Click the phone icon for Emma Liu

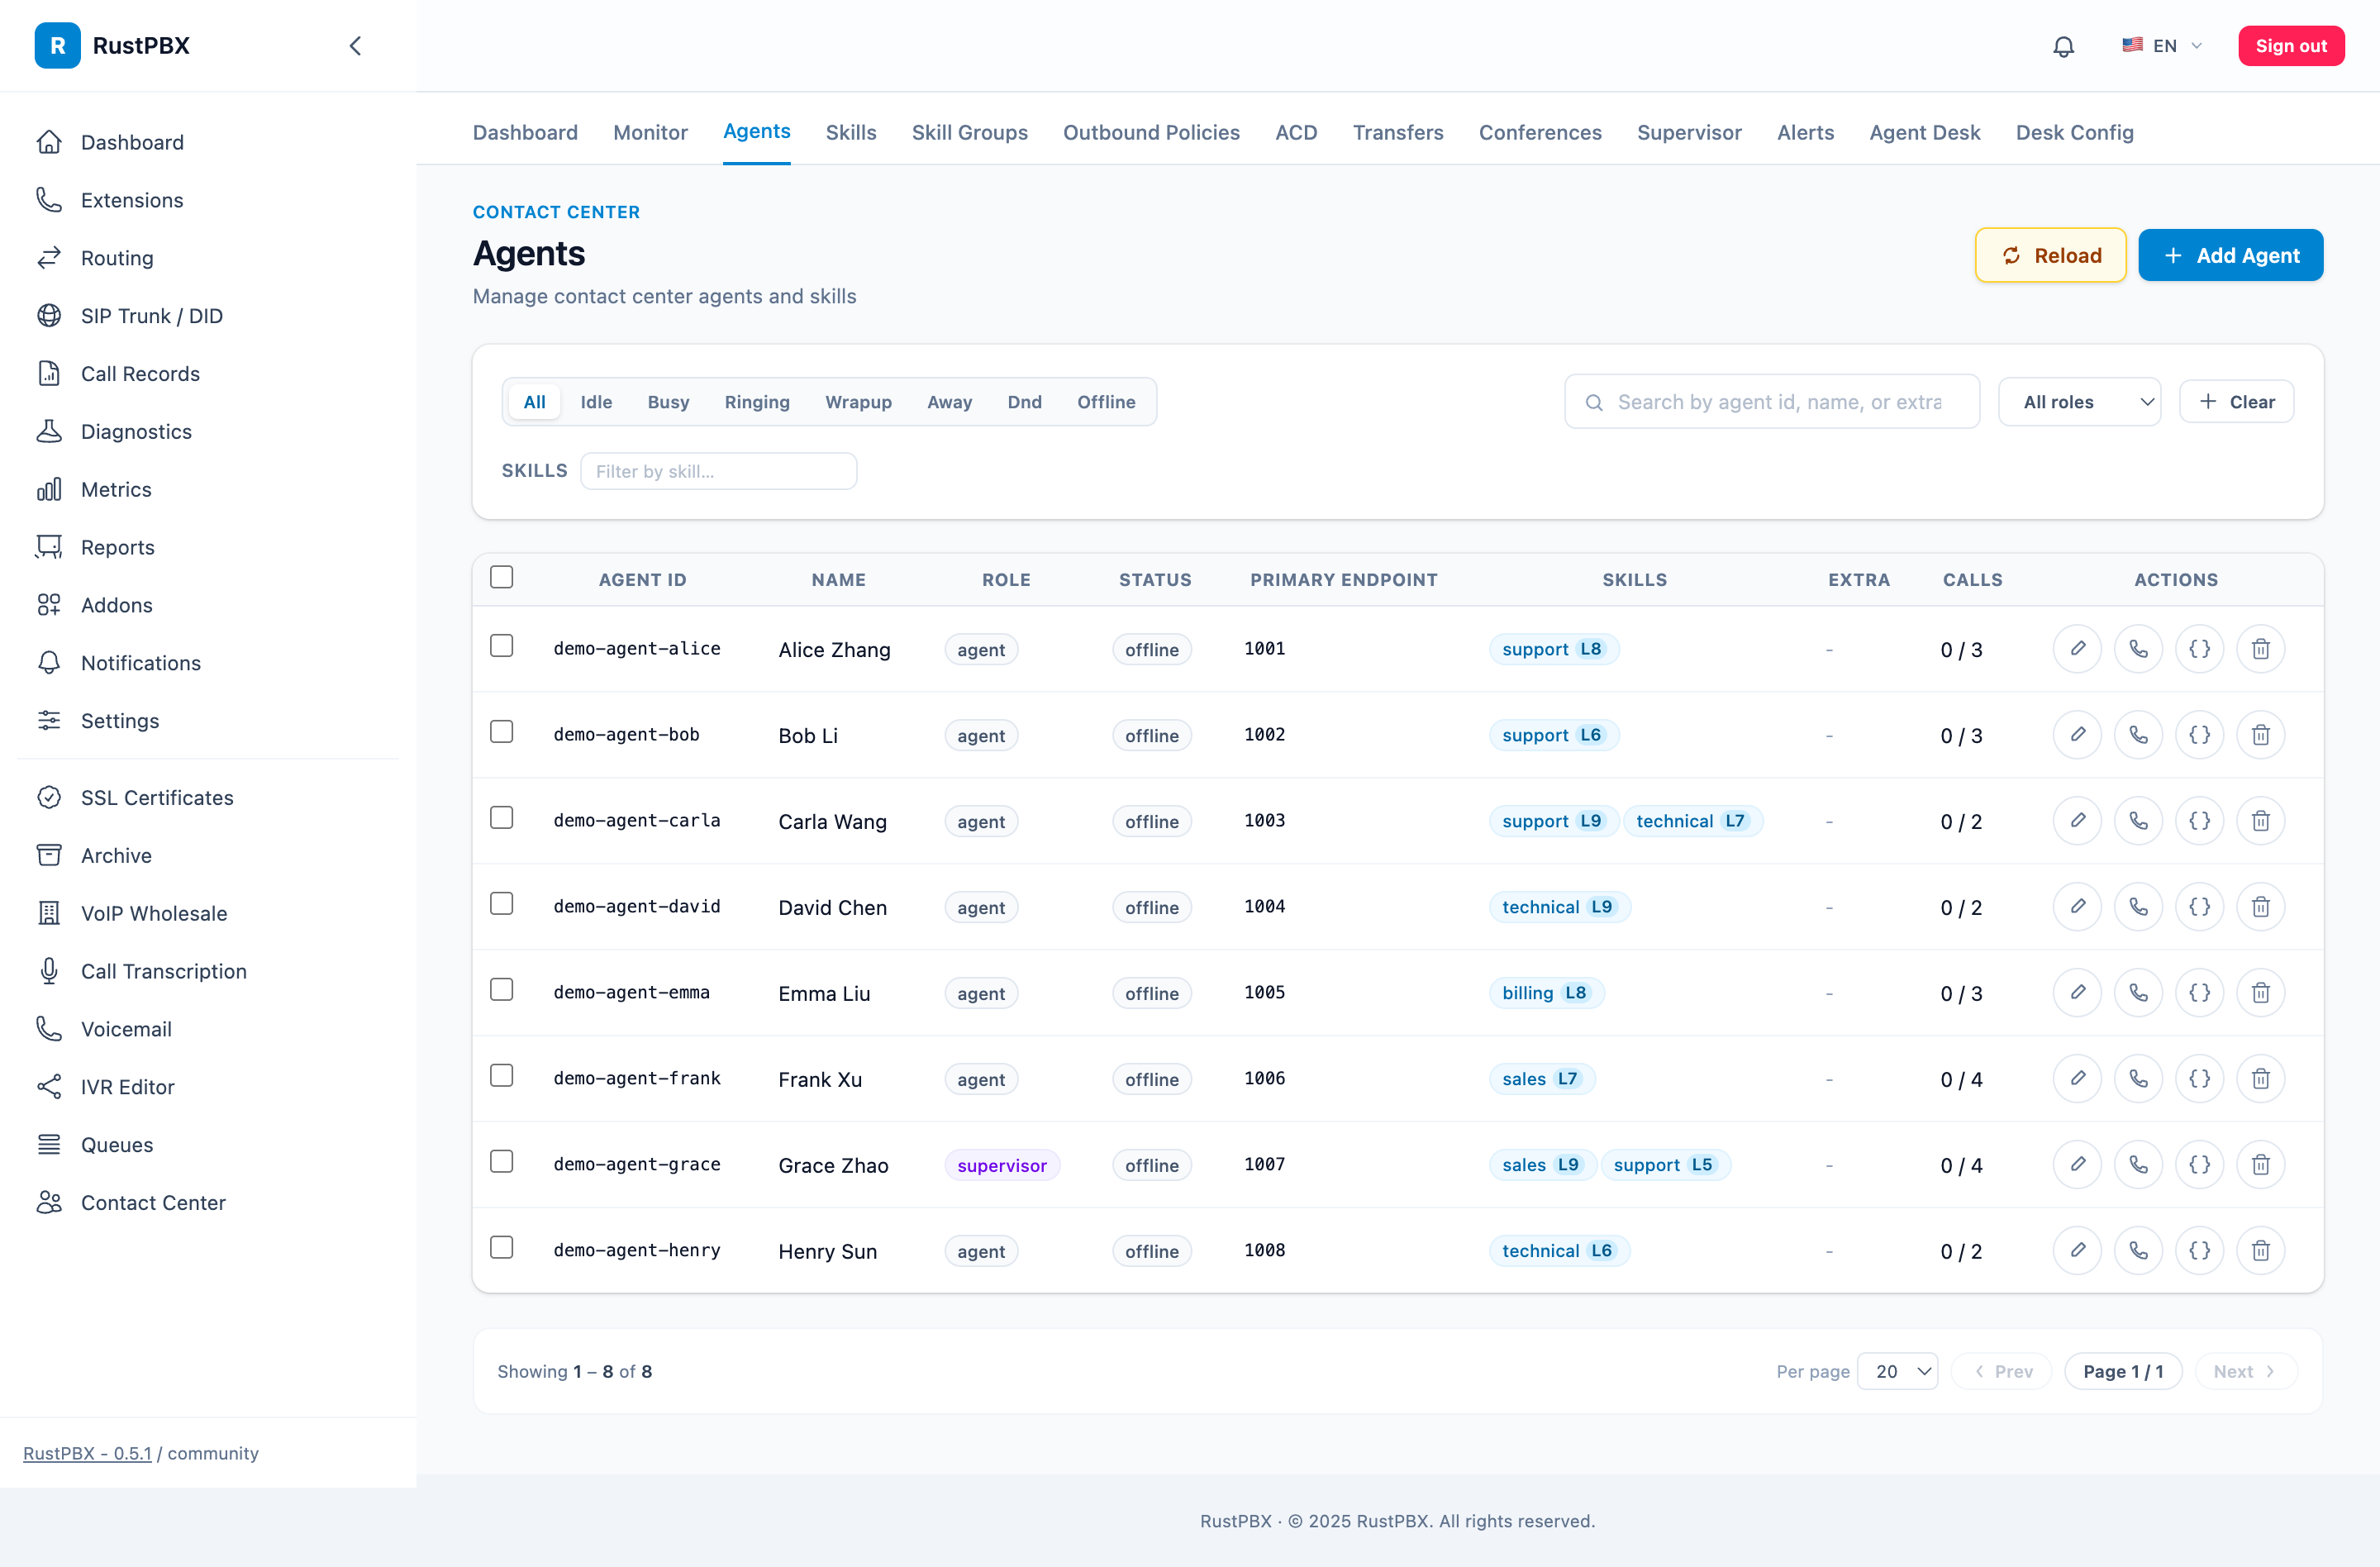coord(2138,993)
